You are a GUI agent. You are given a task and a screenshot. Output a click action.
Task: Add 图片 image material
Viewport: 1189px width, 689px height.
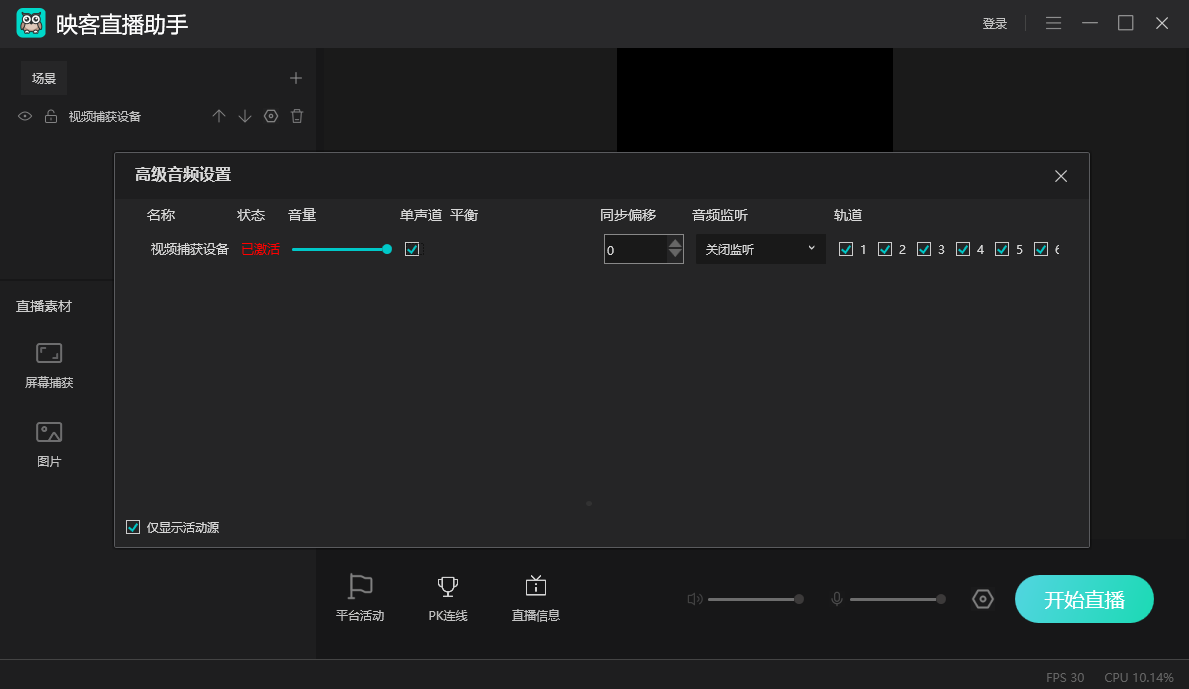[x=49, y=444]
